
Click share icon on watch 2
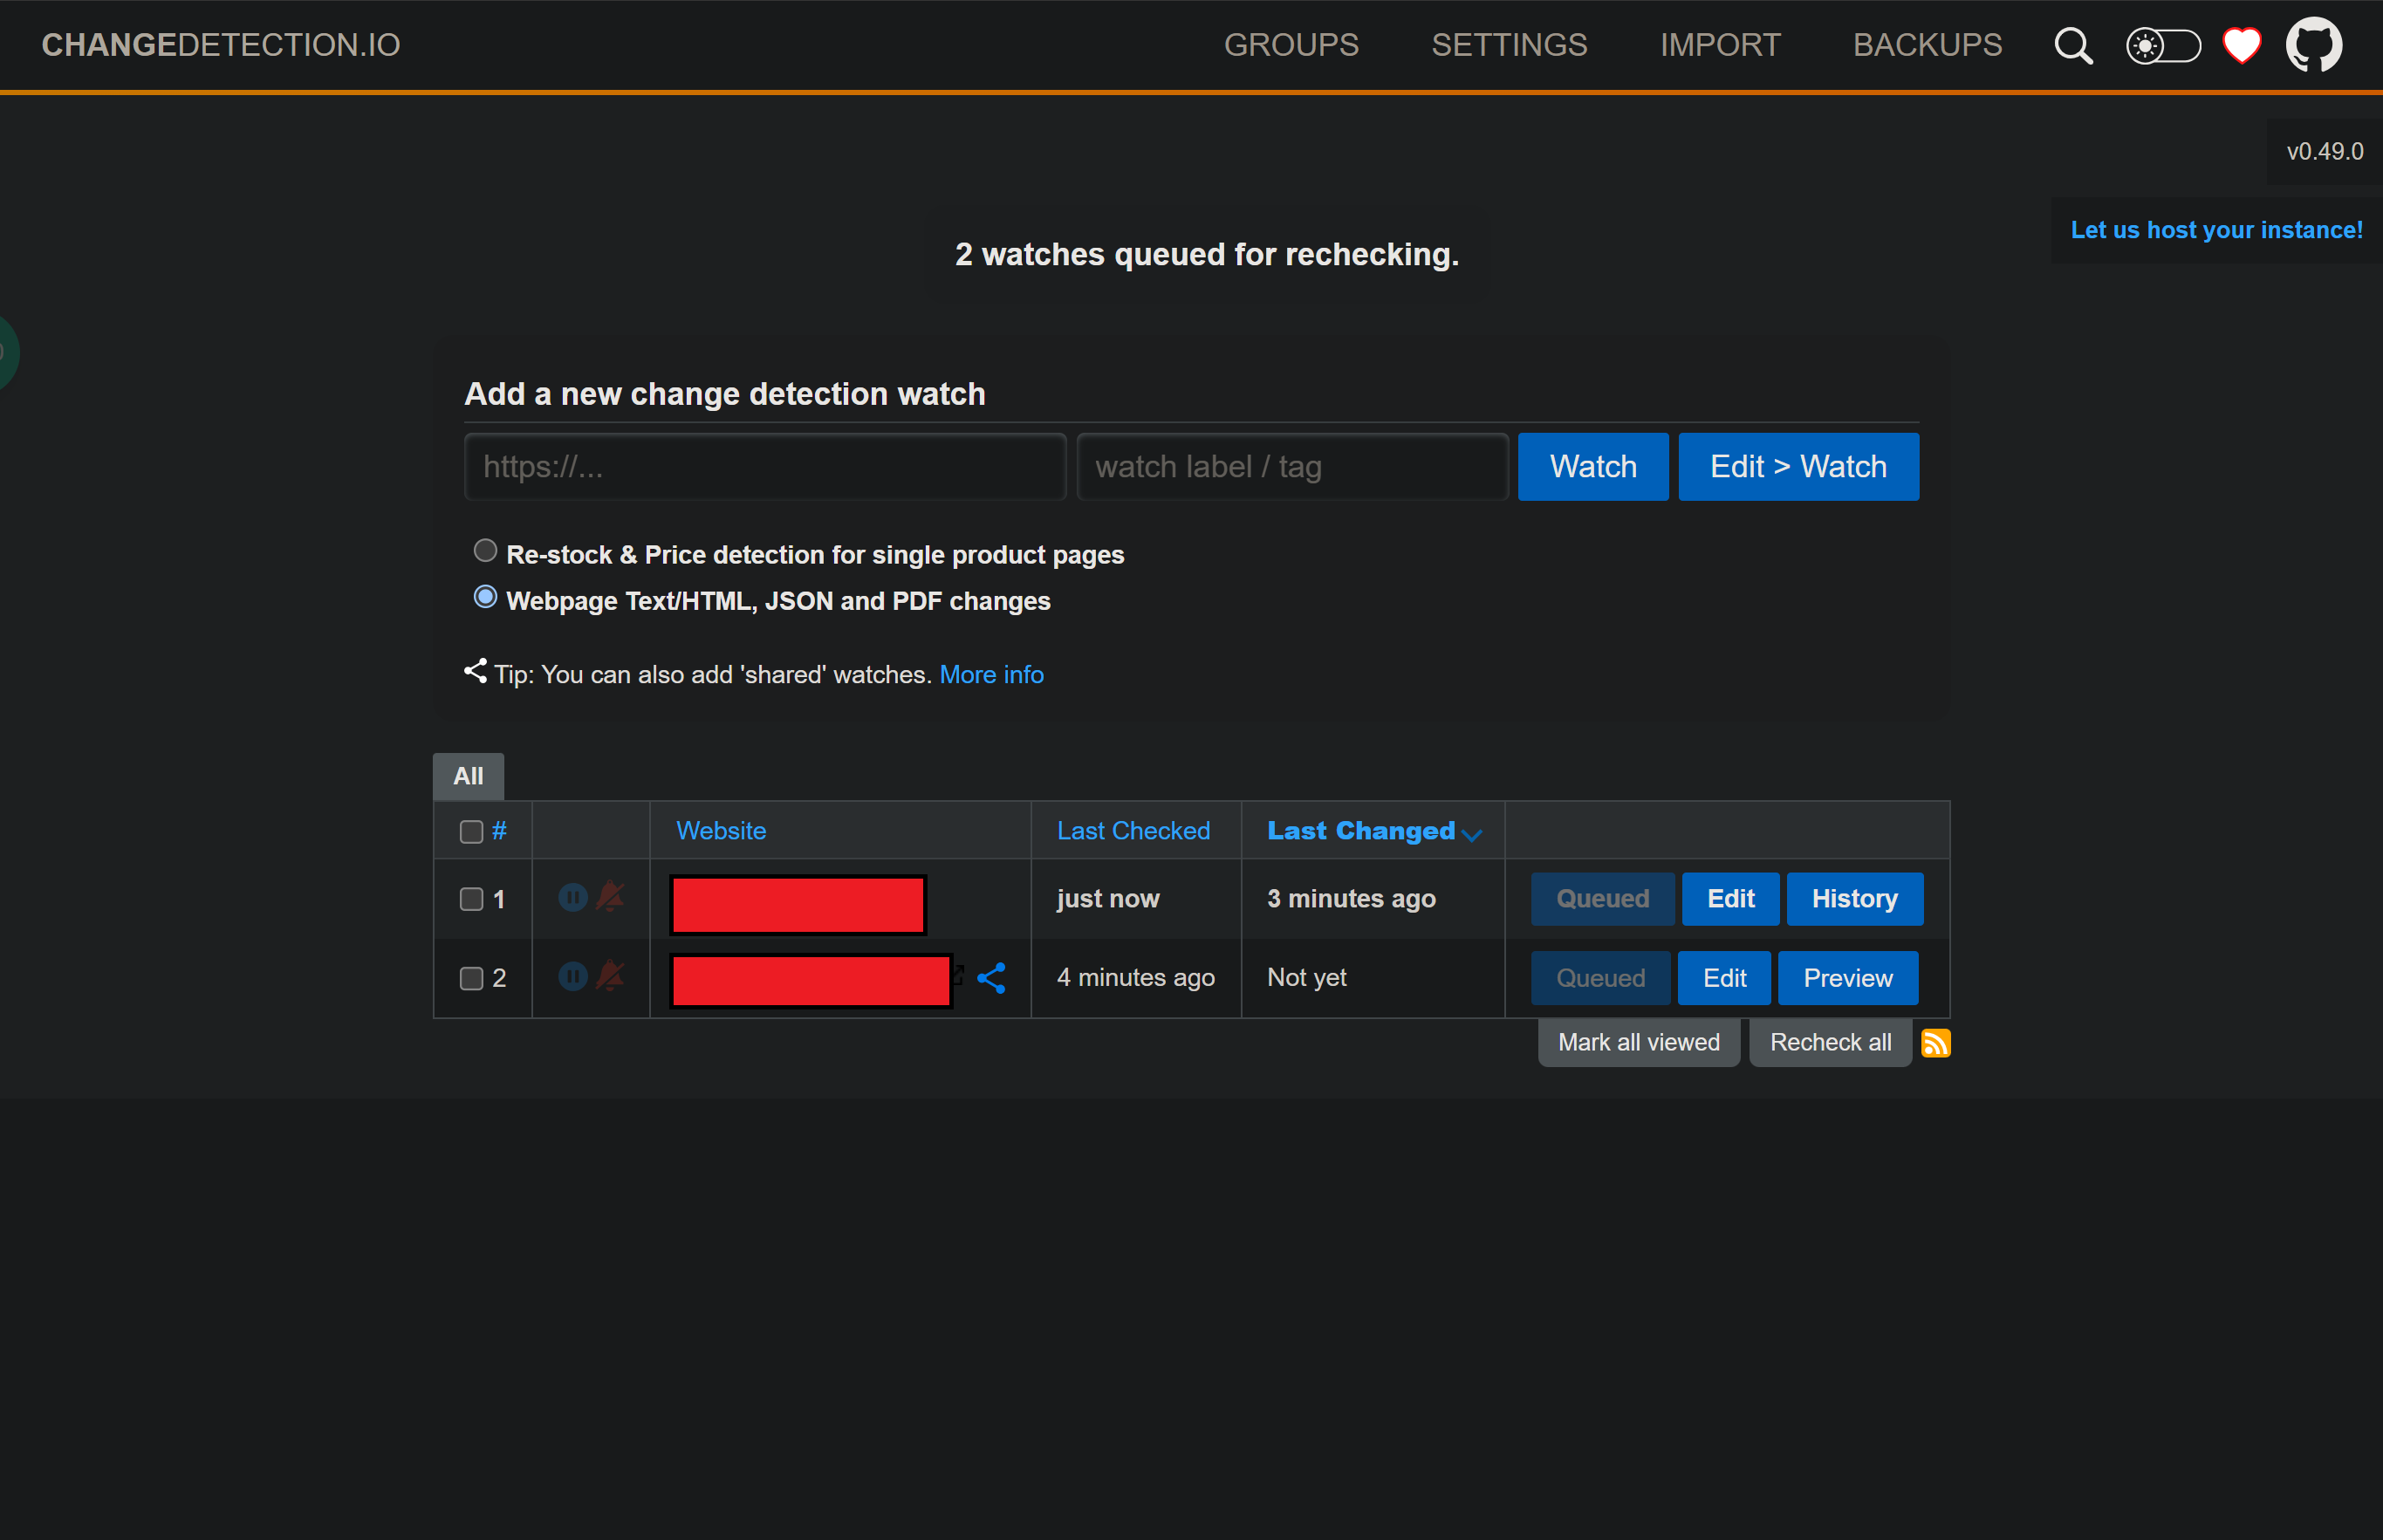click(991, 977)
